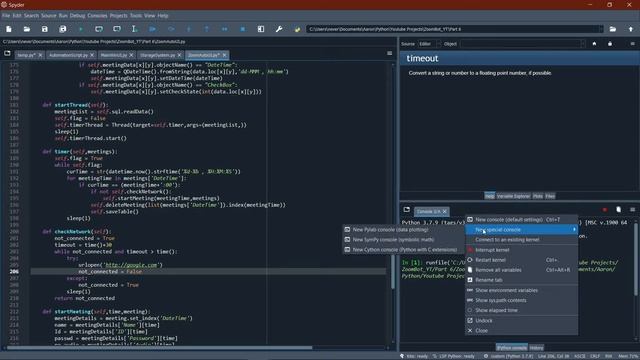The width and height of the screenshot is (640, 360).
Task: Choose Show sys.path contents entry
Action: (x=521, y=300)
